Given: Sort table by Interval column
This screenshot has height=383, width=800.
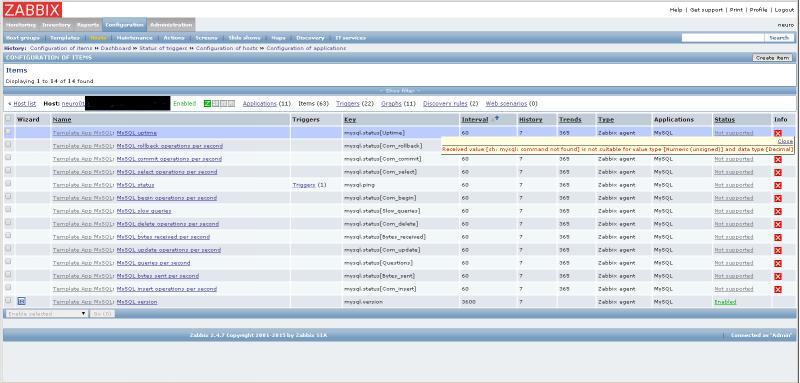Looking at the screenshot, I should pyautogui.click(x=474, y=119).
